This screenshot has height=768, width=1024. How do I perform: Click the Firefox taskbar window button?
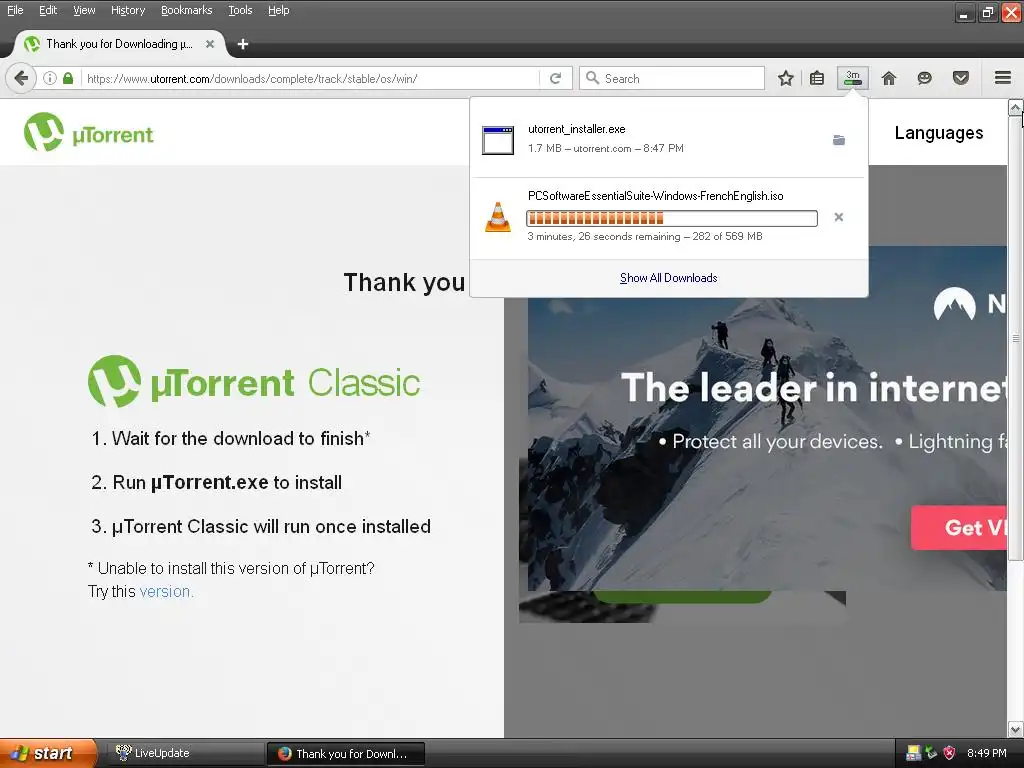(345, 753)
